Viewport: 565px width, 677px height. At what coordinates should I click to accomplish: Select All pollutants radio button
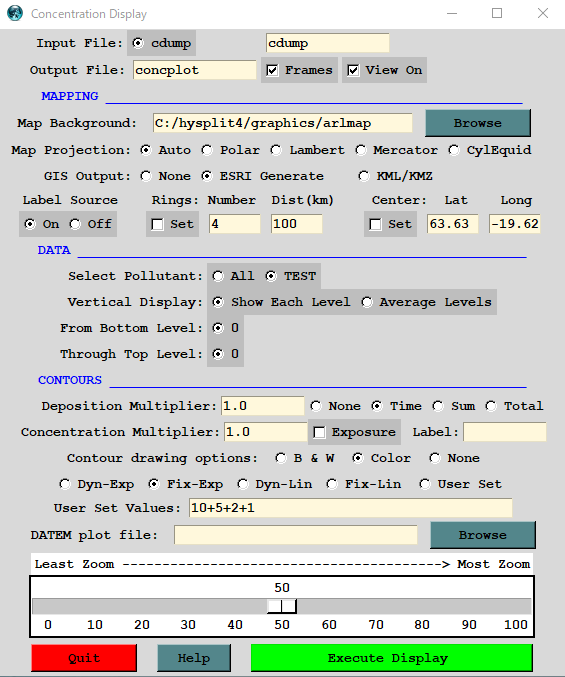(x=218, y=276)
